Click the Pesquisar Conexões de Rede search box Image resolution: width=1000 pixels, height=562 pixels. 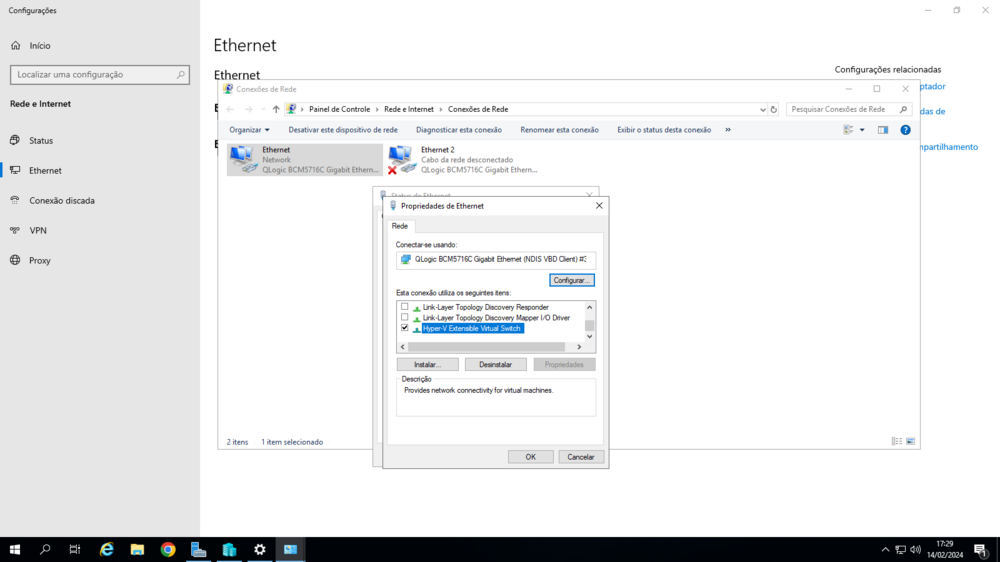(x=843, y=109)
